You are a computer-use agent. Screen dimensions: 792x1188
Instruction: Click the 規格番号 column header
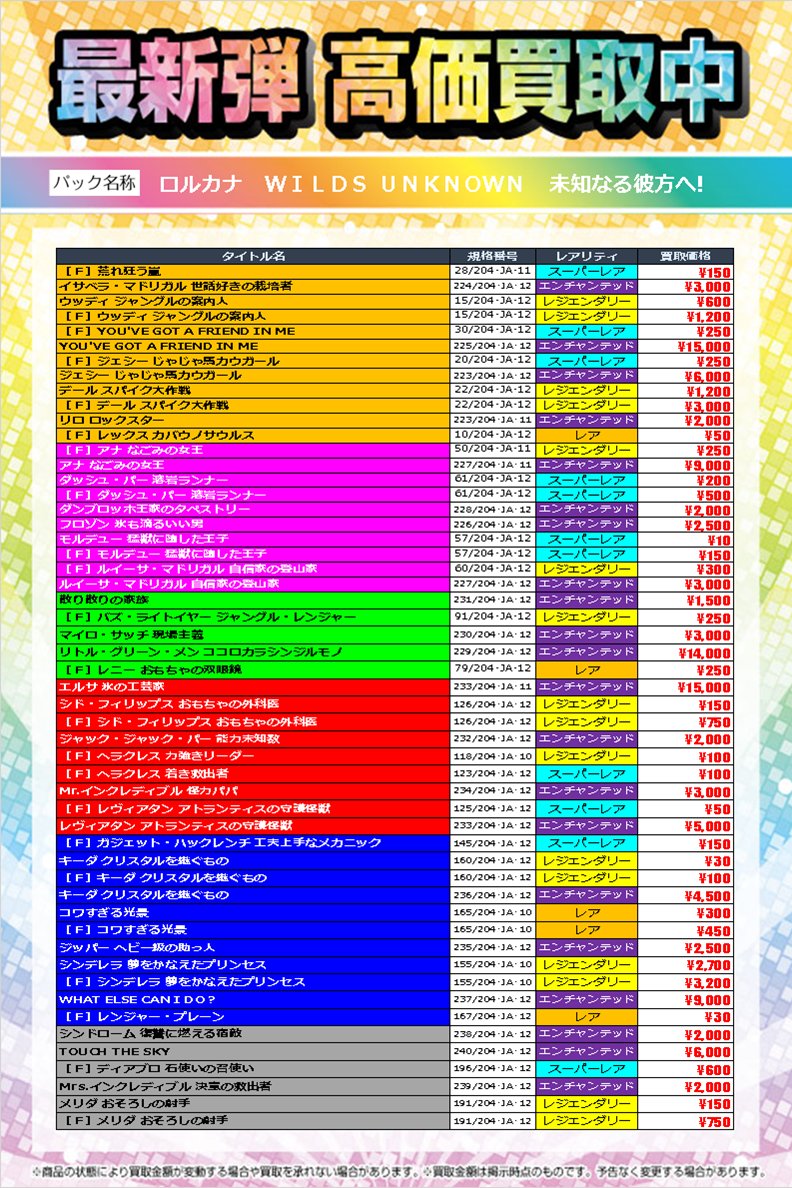[493, 256]
